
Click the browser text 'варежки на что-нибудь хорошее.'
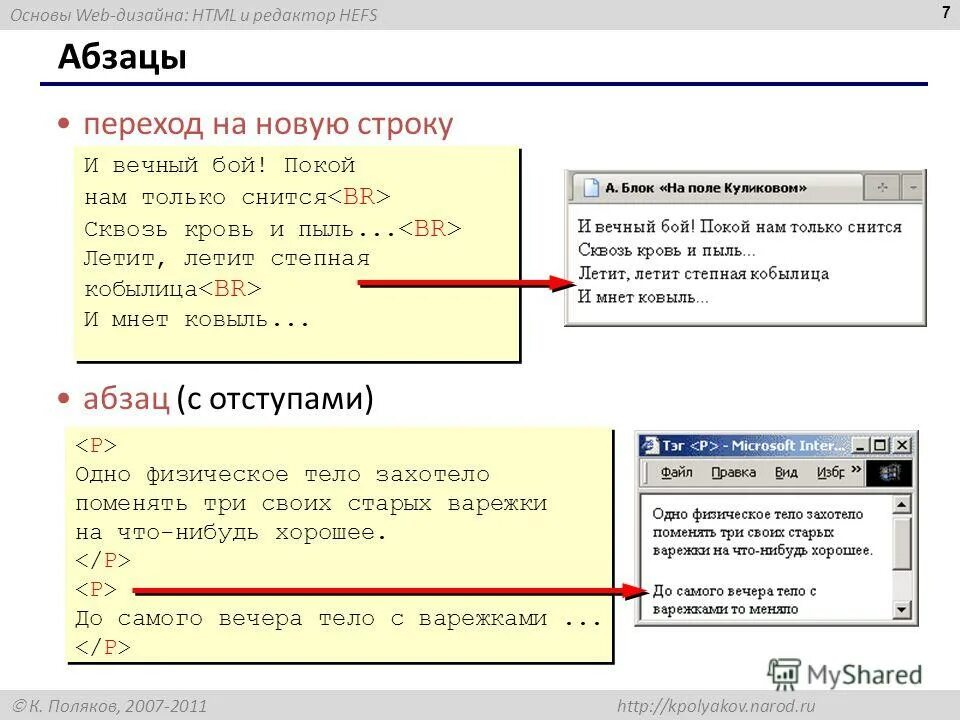[762, 550]
